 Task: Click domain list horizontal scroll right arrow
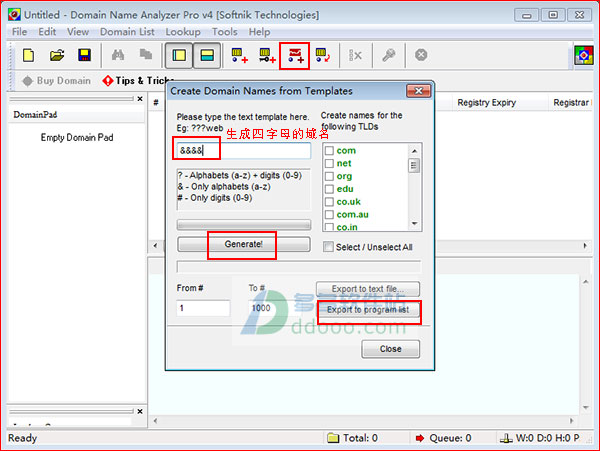[x=585, y=246]
